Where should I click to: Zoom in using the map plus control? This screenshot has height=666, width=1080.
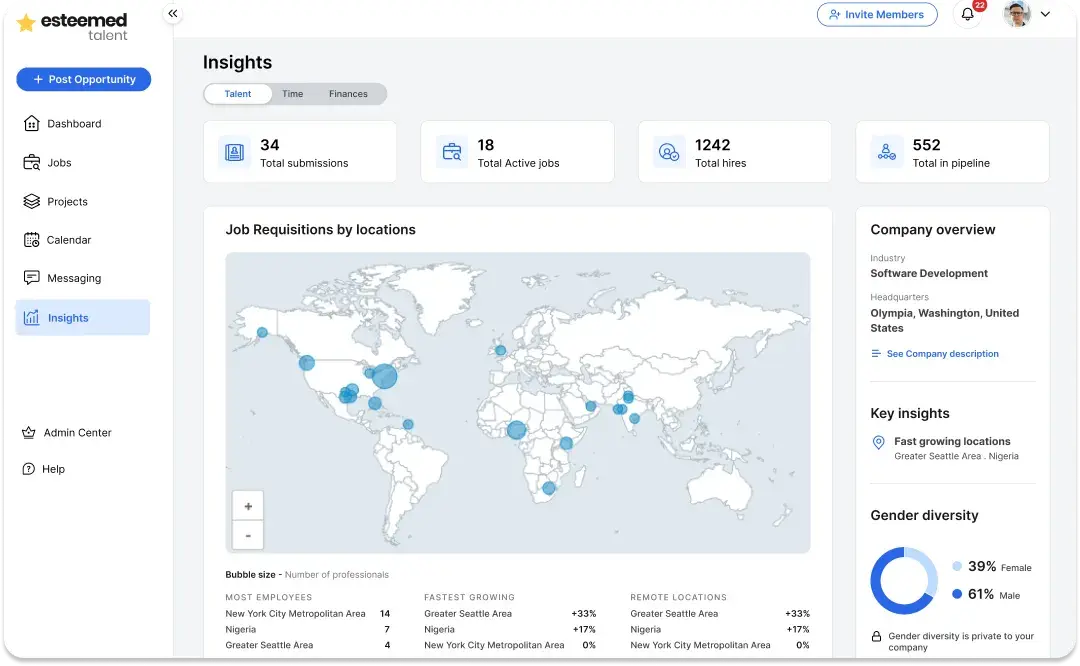(247, 506)
